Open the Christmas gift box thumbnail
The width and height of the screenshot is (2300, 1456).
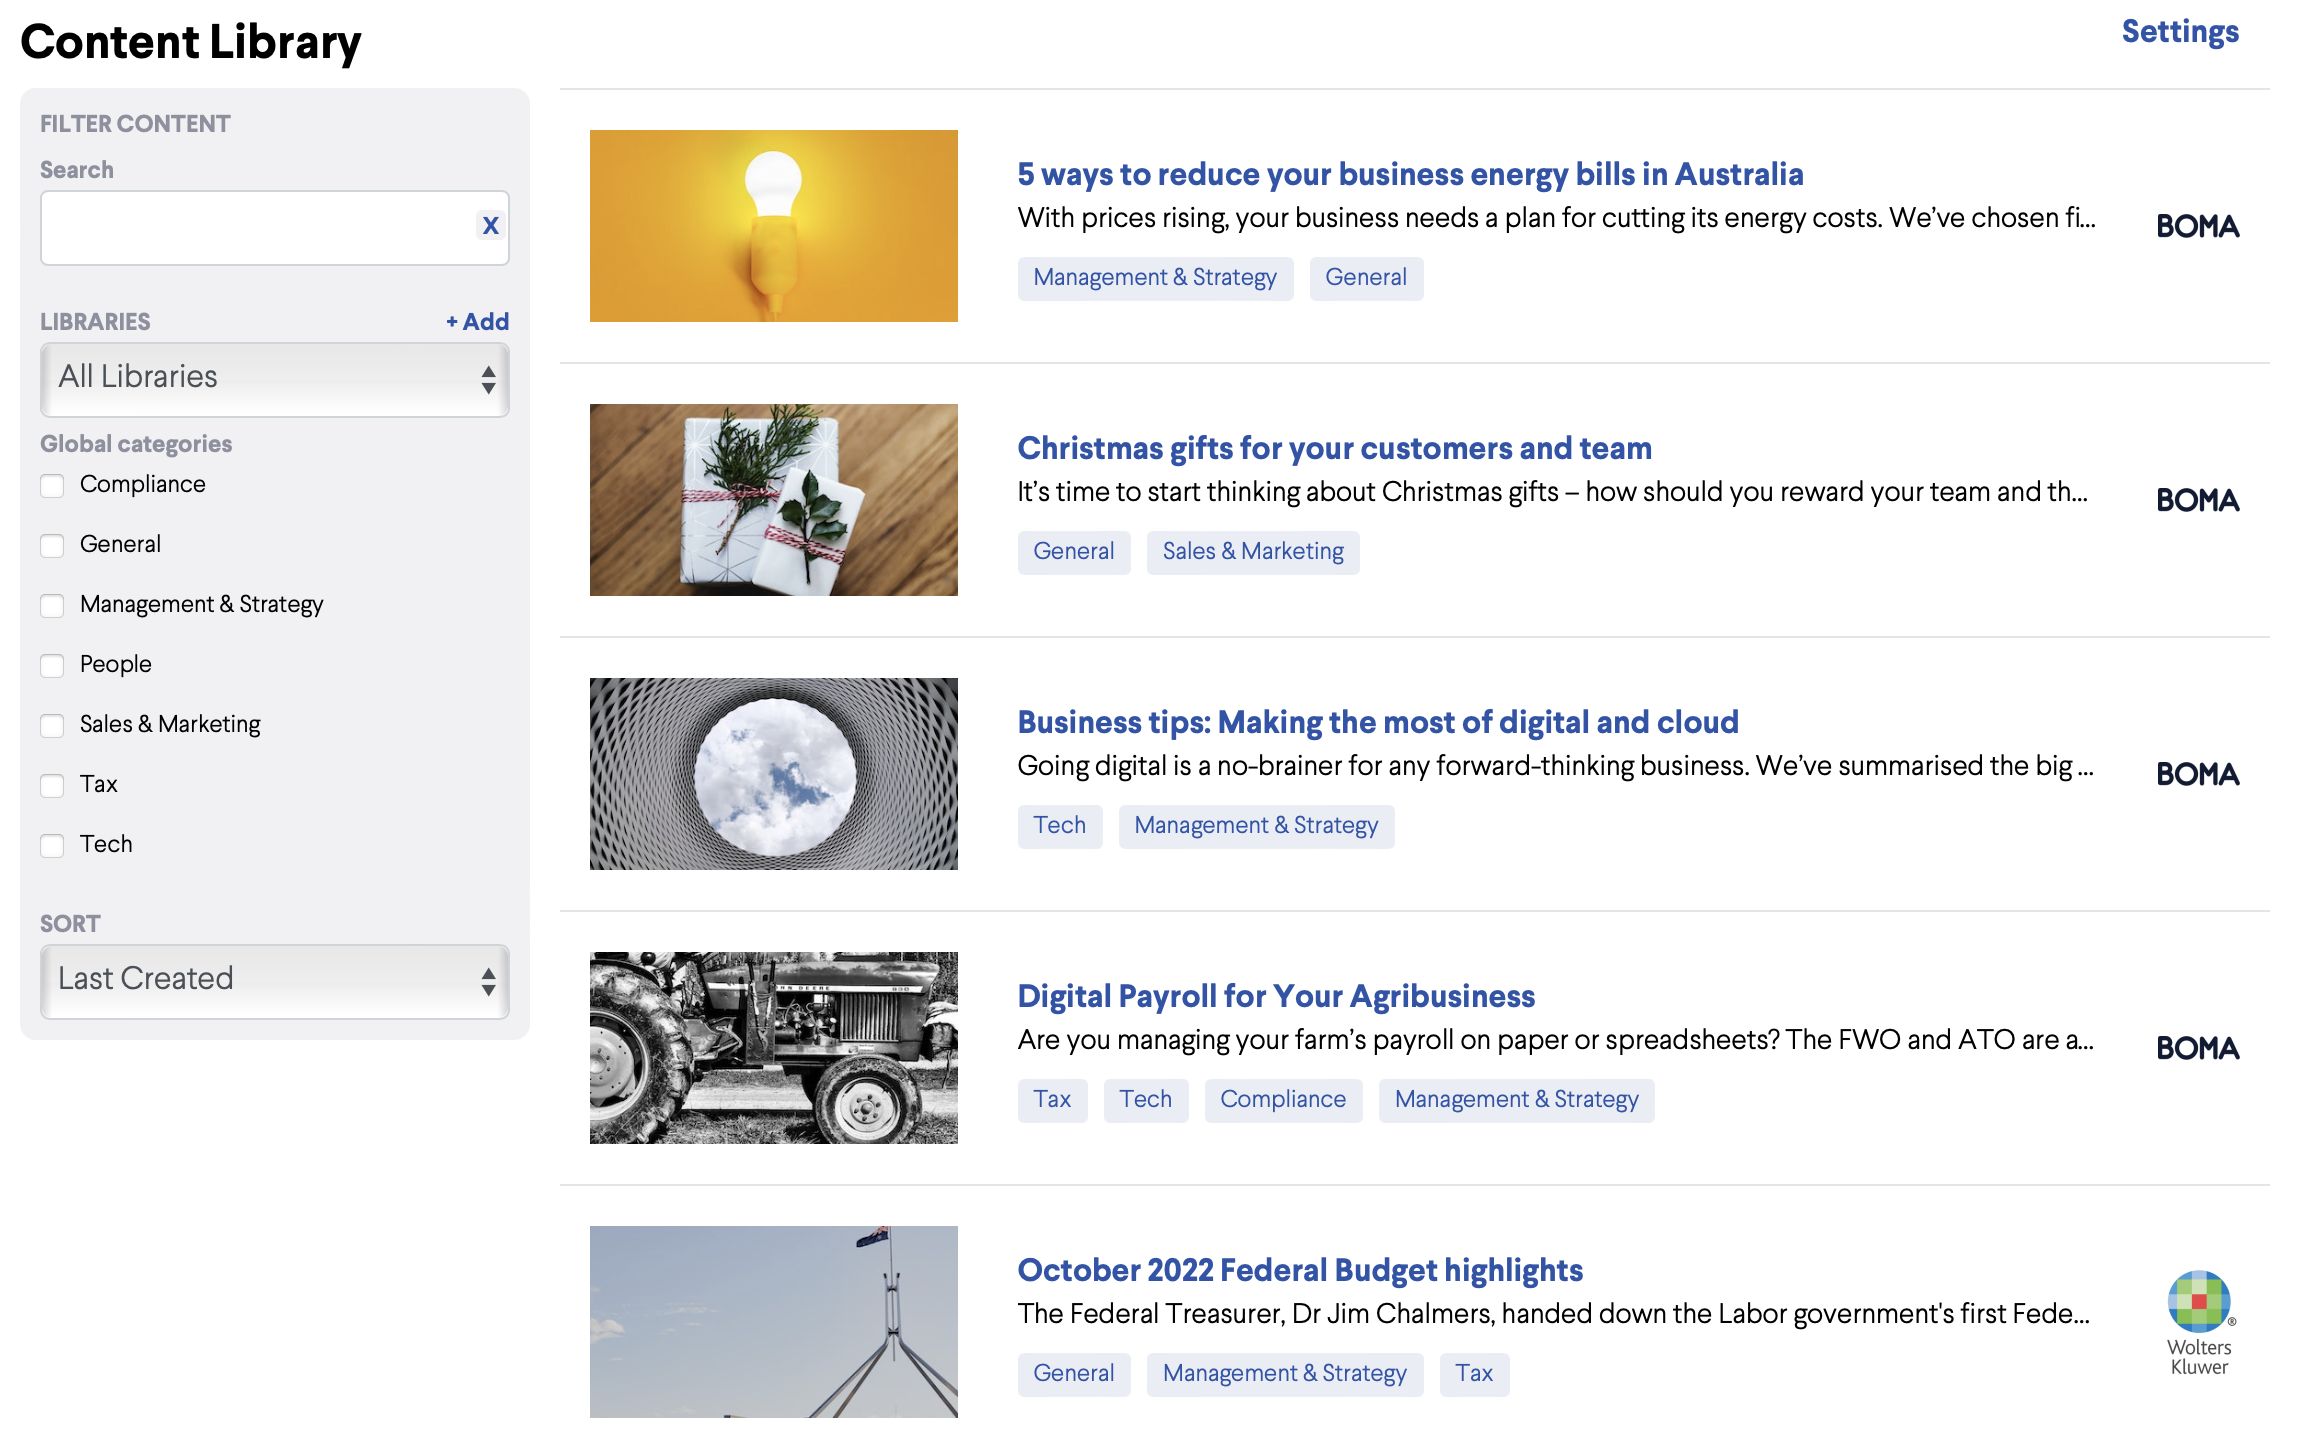773,500
